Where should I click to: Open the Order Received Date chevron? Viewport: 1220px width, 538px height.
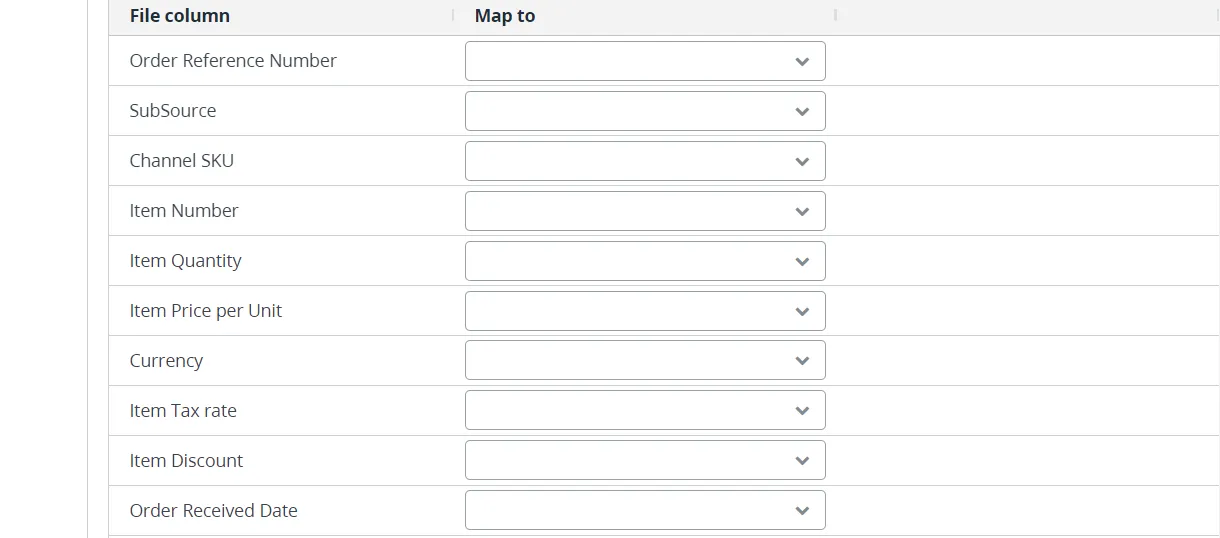click(x=802, y=511)
